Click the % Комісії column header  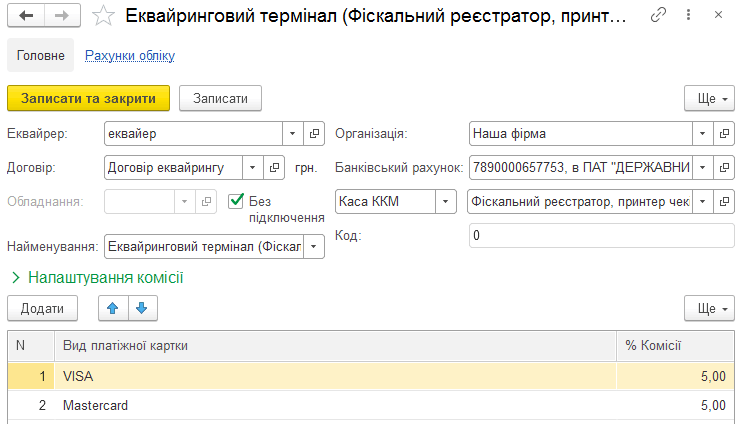(x=675, y=346)
